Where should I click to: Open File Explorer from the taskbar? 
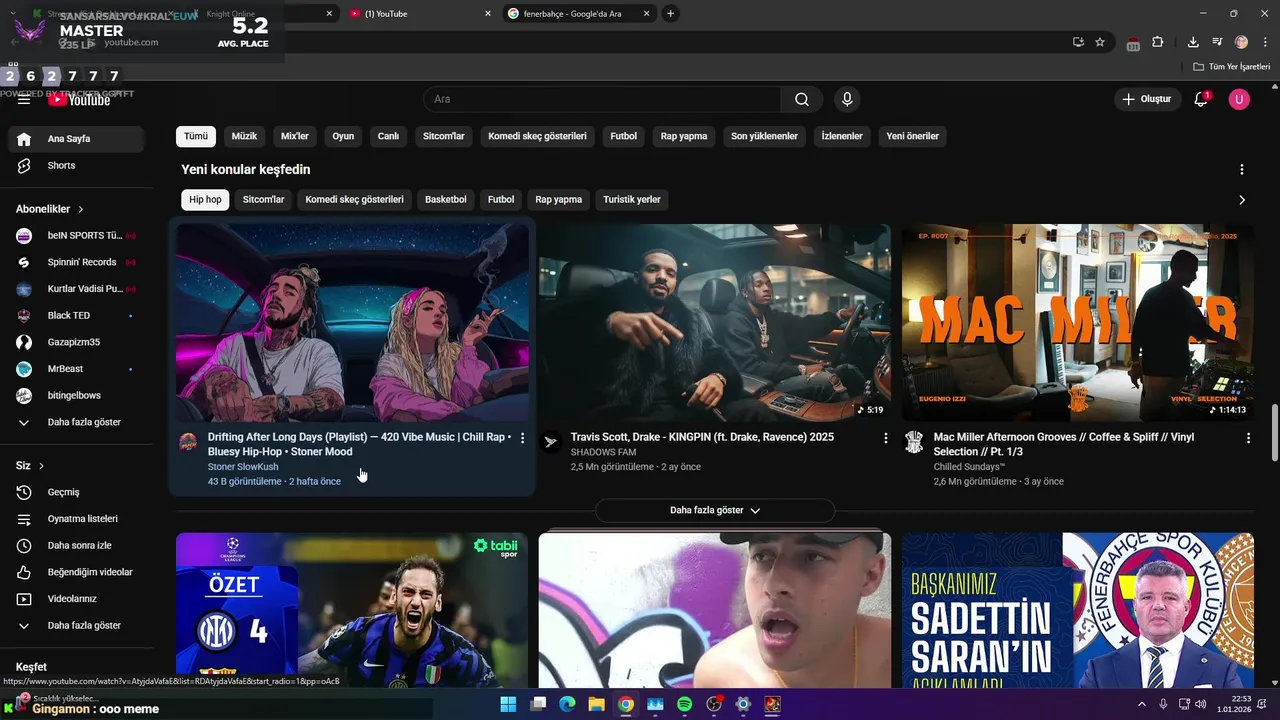[596, 704]
